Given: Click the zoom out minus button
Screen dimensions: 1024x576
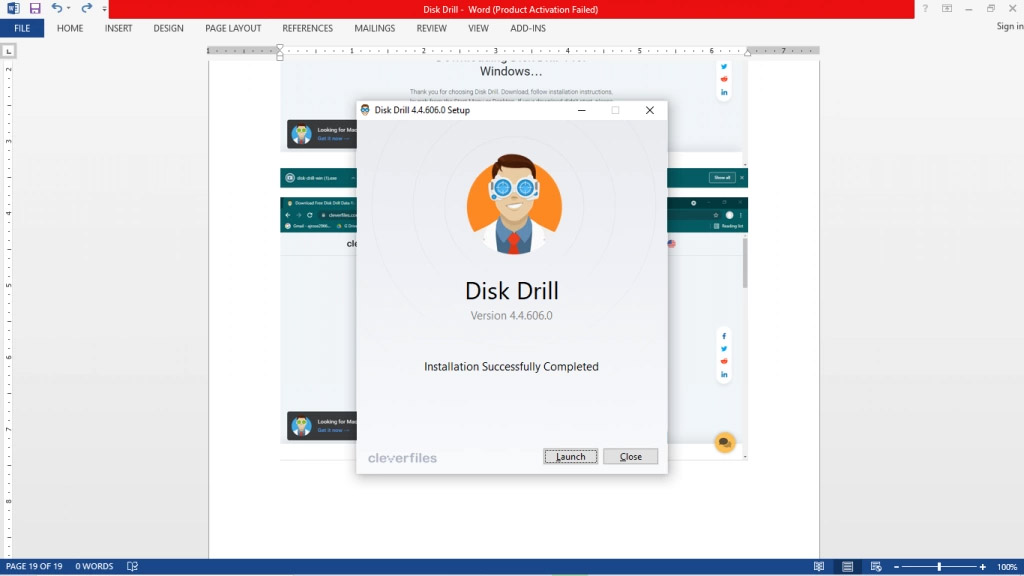Looking at the screenshot, I should tap(897, 567).
